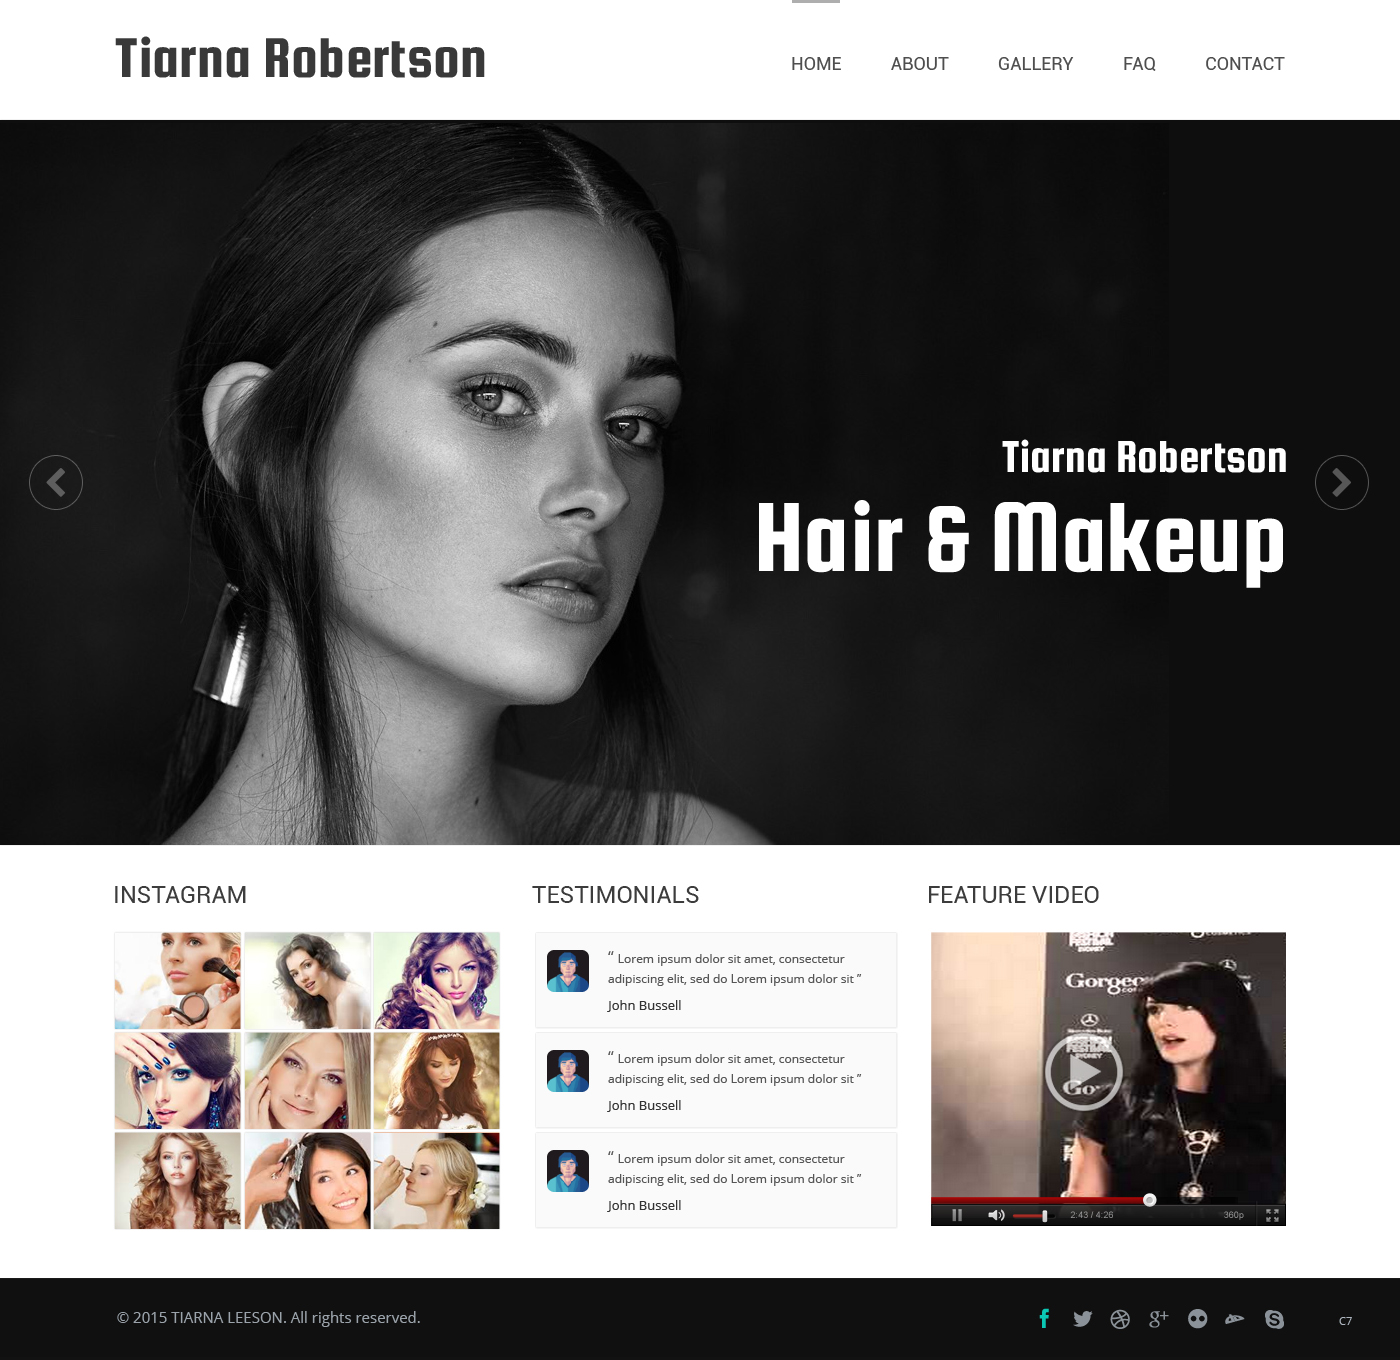Open the CONTACT page
The width and height of the screenshot is (1400, 1360).
(1245, 64)
